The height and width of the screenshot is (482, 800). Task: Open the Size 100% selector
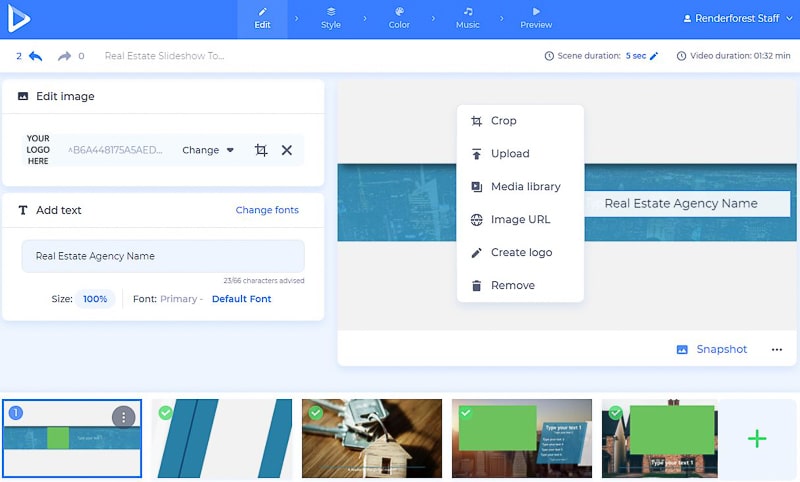(x=95, y=299)
